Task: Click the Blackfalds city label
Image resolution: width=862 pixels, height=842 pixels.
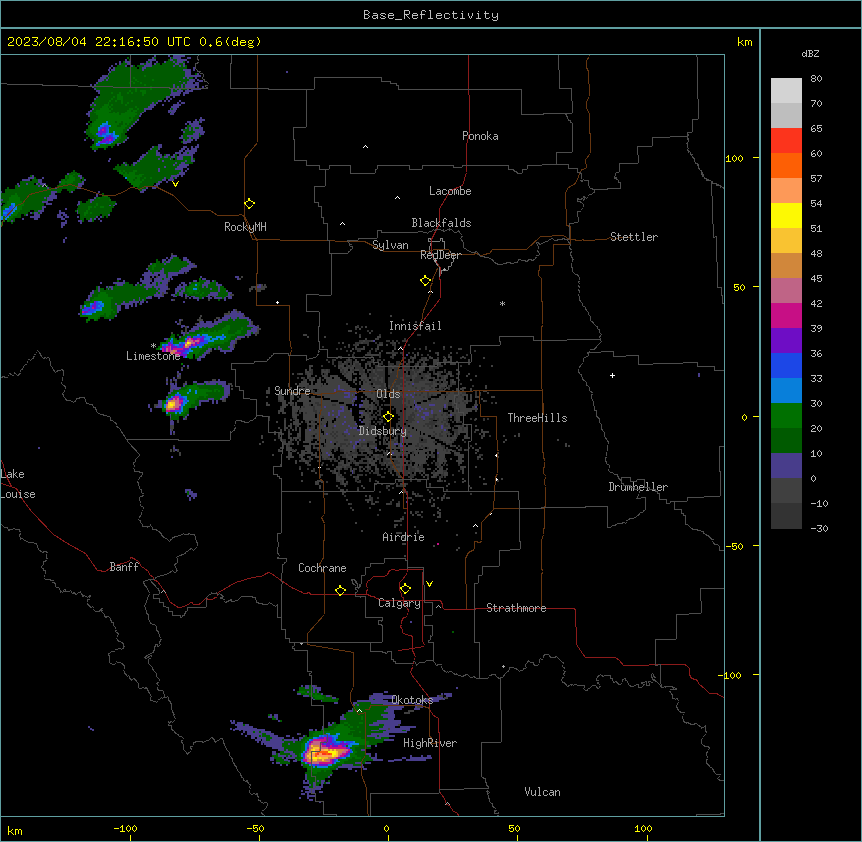Action: pos(441,223)
